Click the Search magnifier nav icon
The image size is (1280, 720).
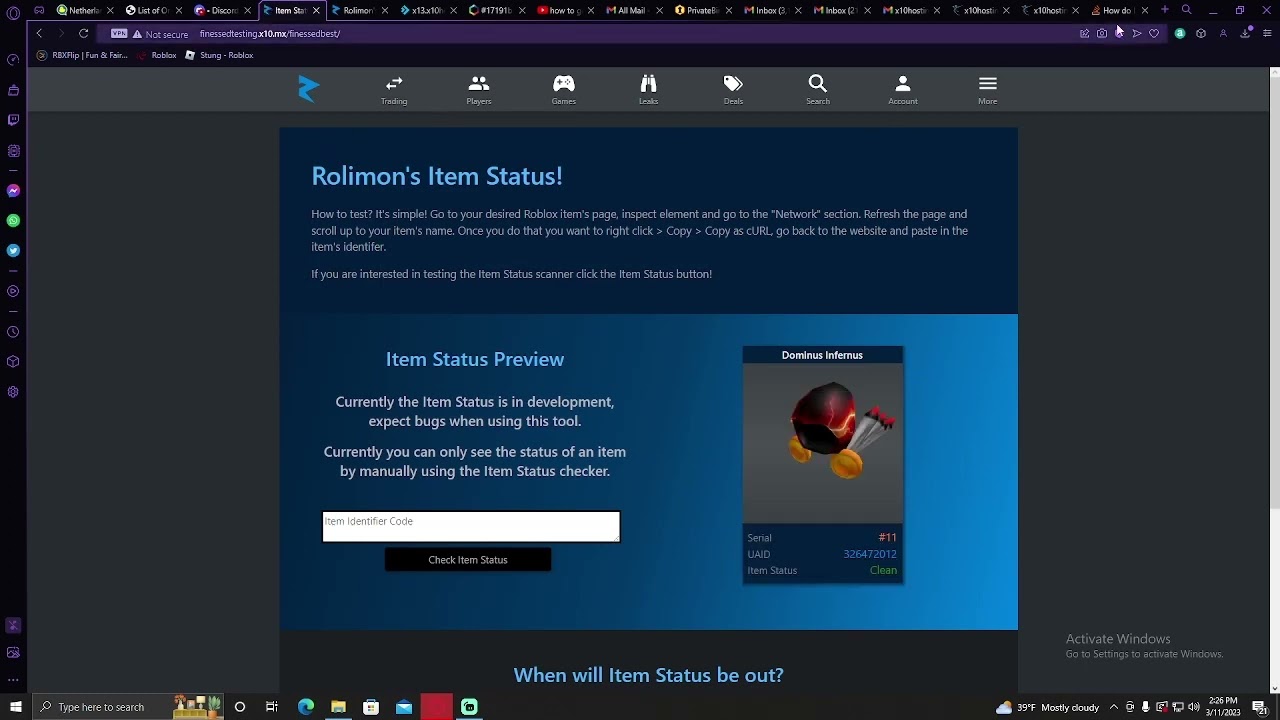[x=818, y=89]
